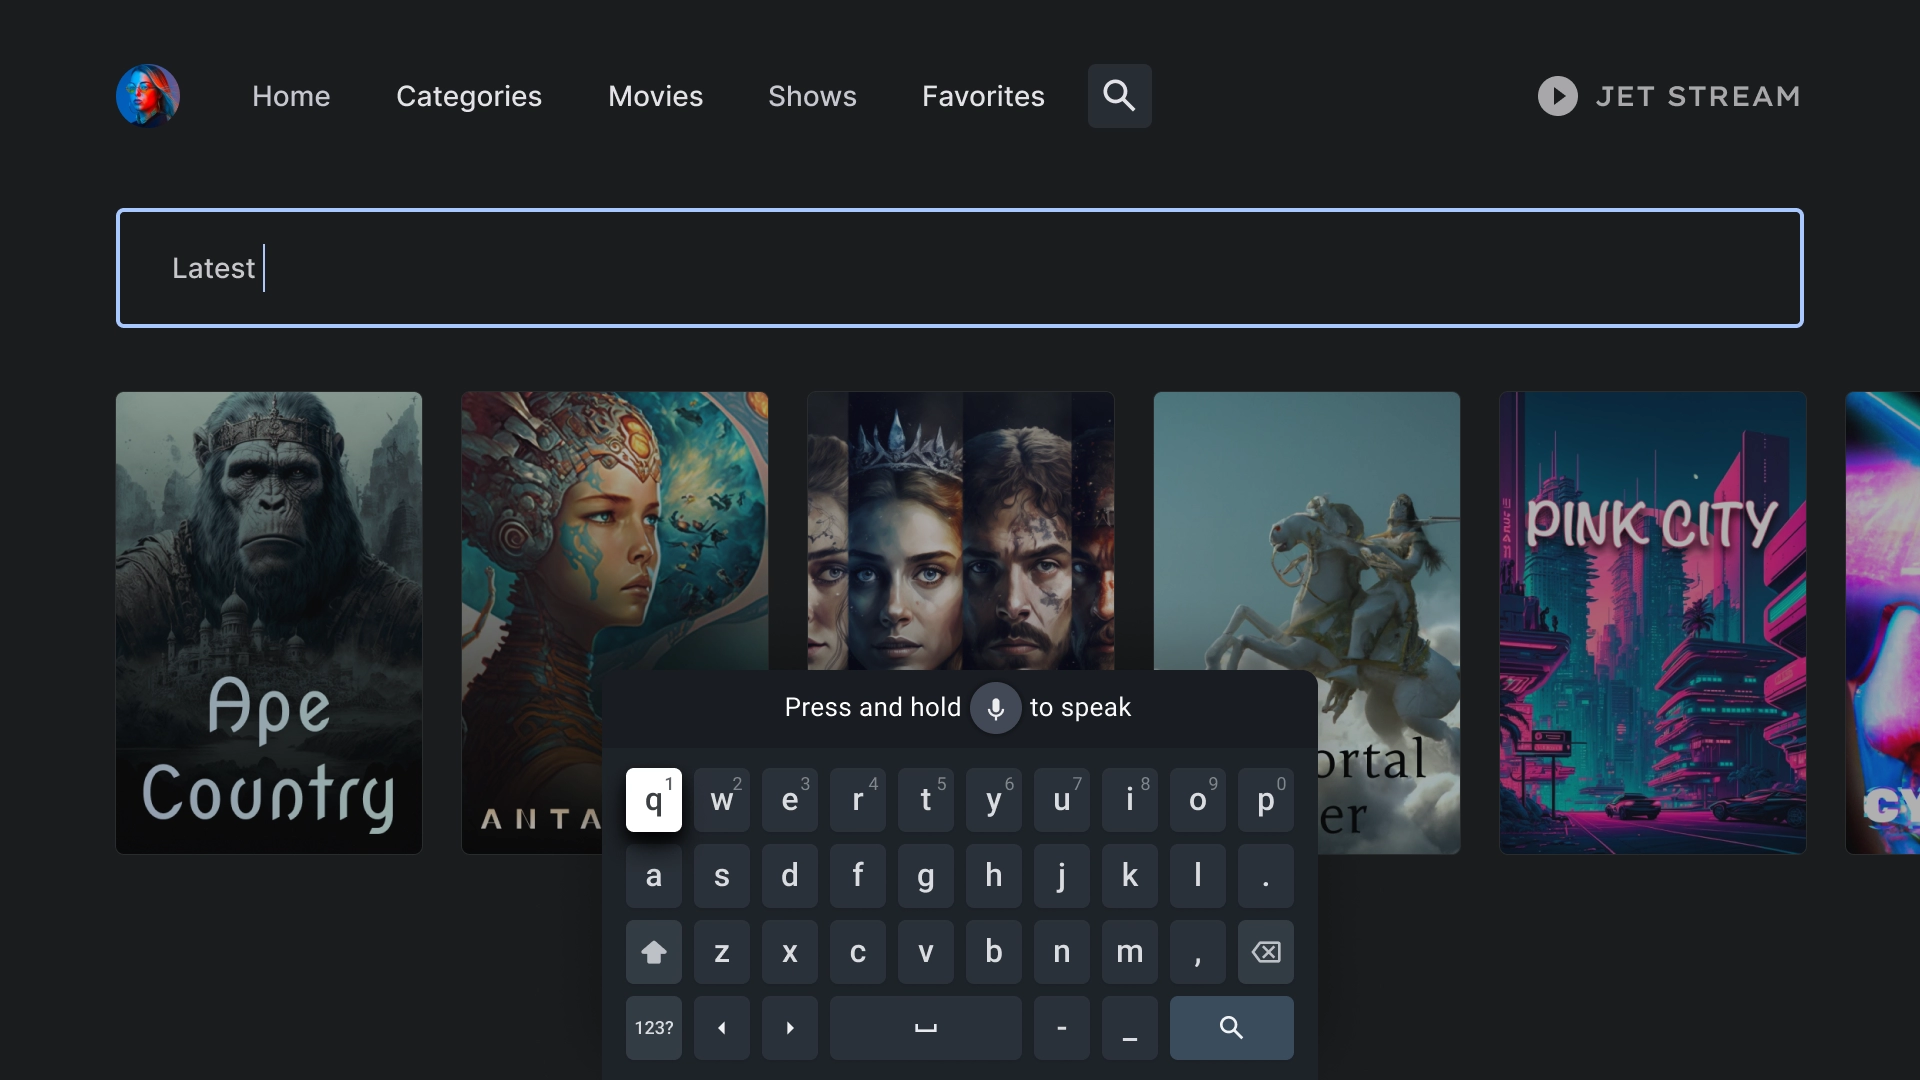Click the left arrow cursor key
Image resolution: width=1920 pixels, height=1080 pixels.
click(x=720, y=1027)
